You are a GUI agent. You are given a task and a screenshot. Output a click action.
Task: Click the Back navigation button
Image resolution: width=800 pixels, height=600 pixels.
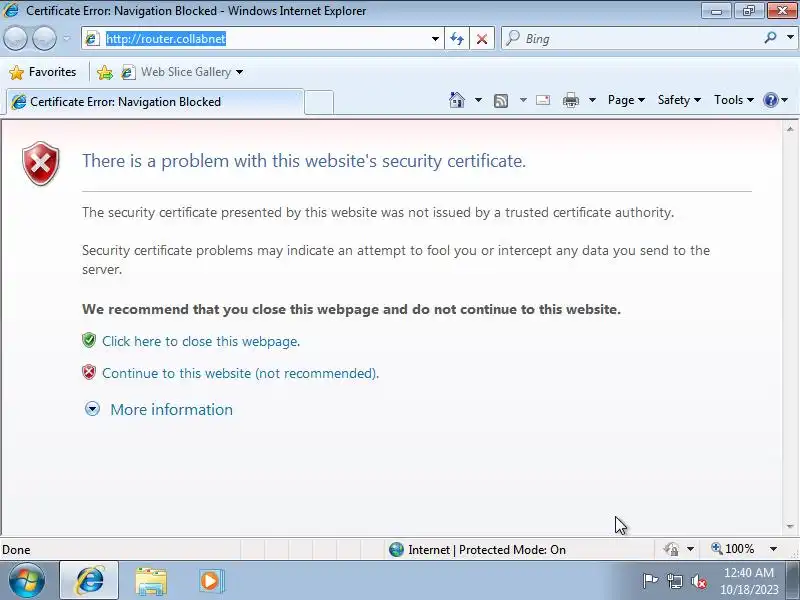pos(15,38)
